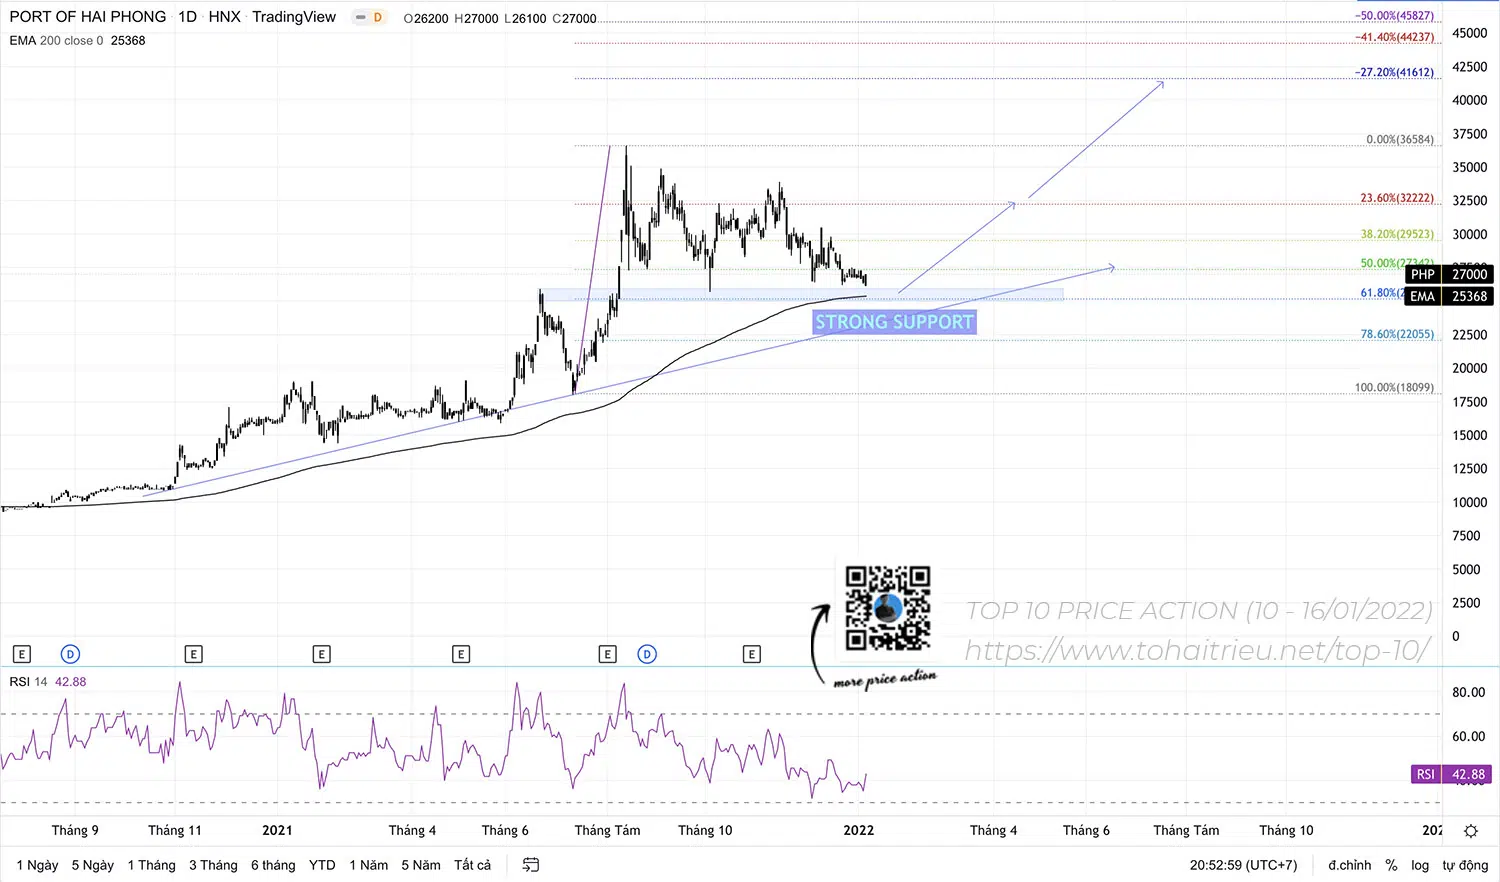The image size is (1500, 882).
Task: Open the chart settings gear
Action: click(x=1470, y=830)
